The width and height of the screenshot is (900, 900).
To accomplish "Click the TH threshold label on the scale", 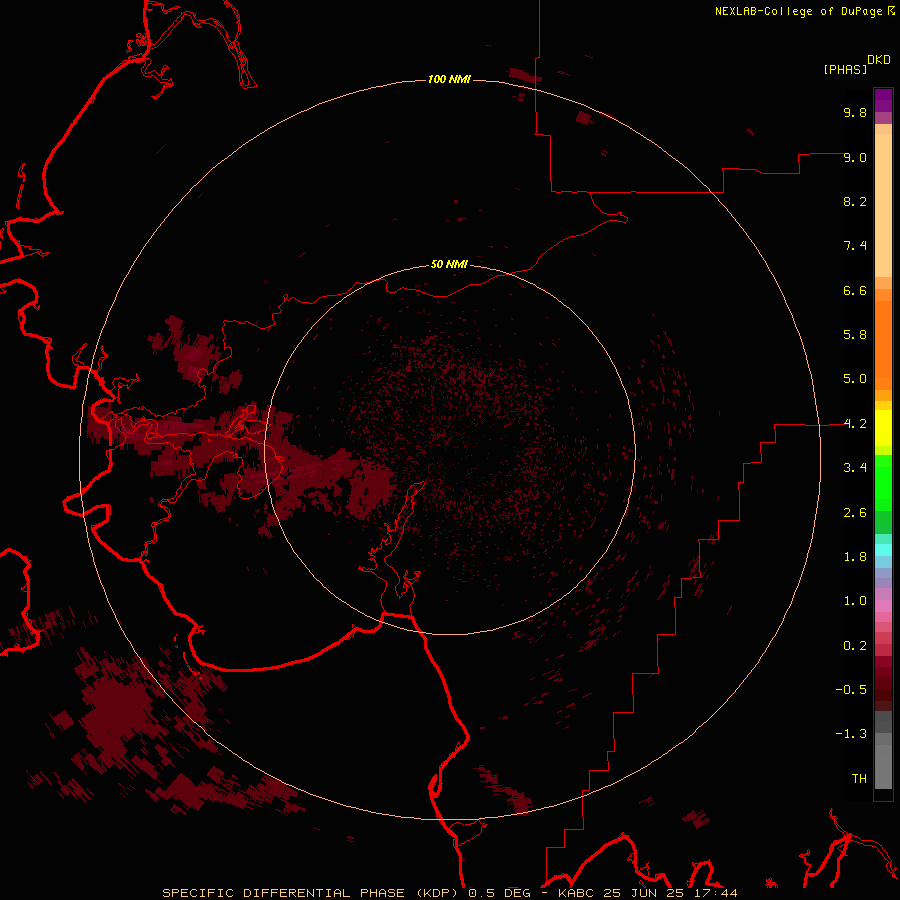I will 859,778.
